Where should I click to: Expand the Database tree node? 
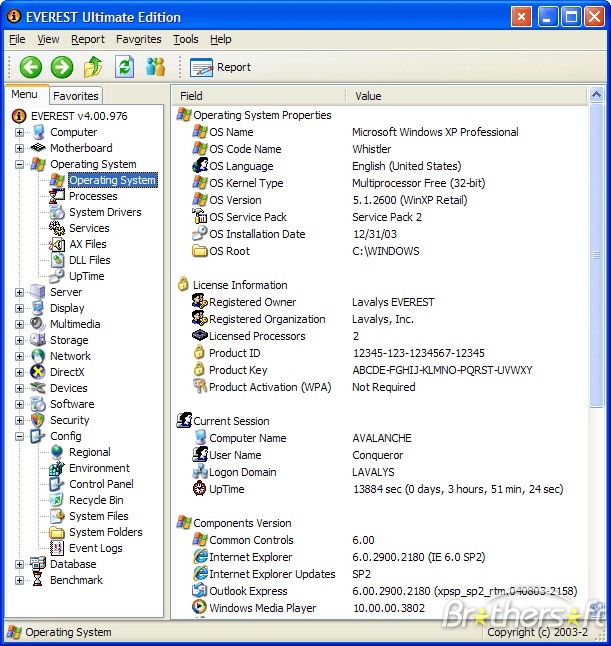pyautogui.click(x=19, y=564)
